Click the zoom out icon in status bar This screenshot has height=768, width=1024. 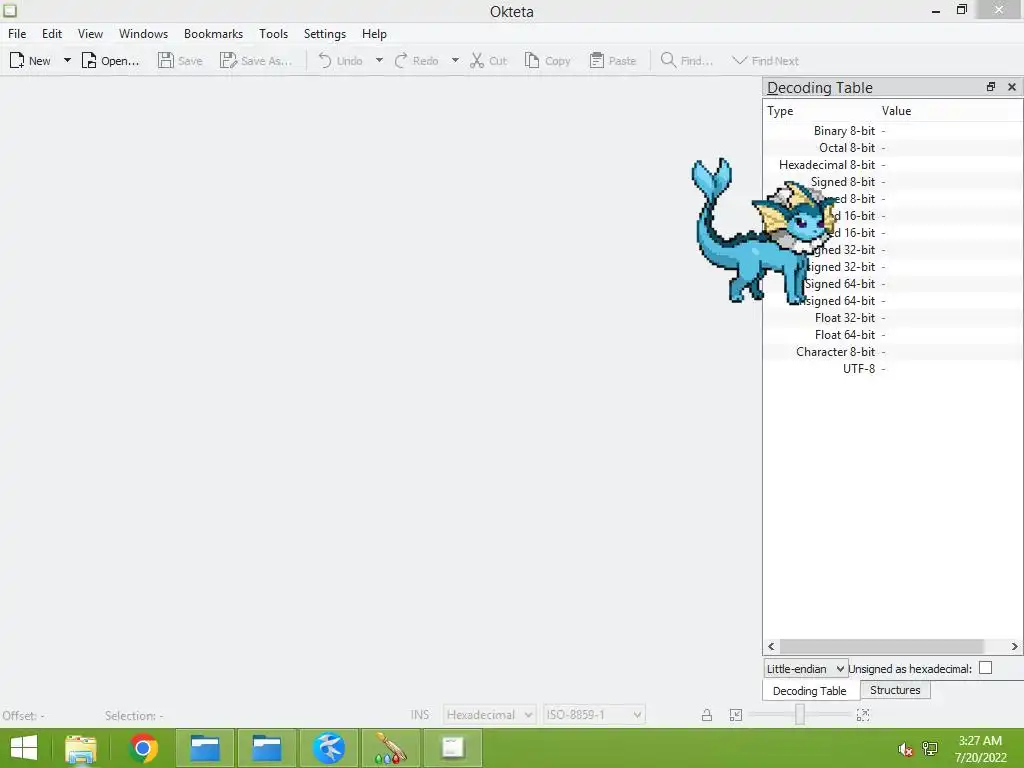(735, 715)
